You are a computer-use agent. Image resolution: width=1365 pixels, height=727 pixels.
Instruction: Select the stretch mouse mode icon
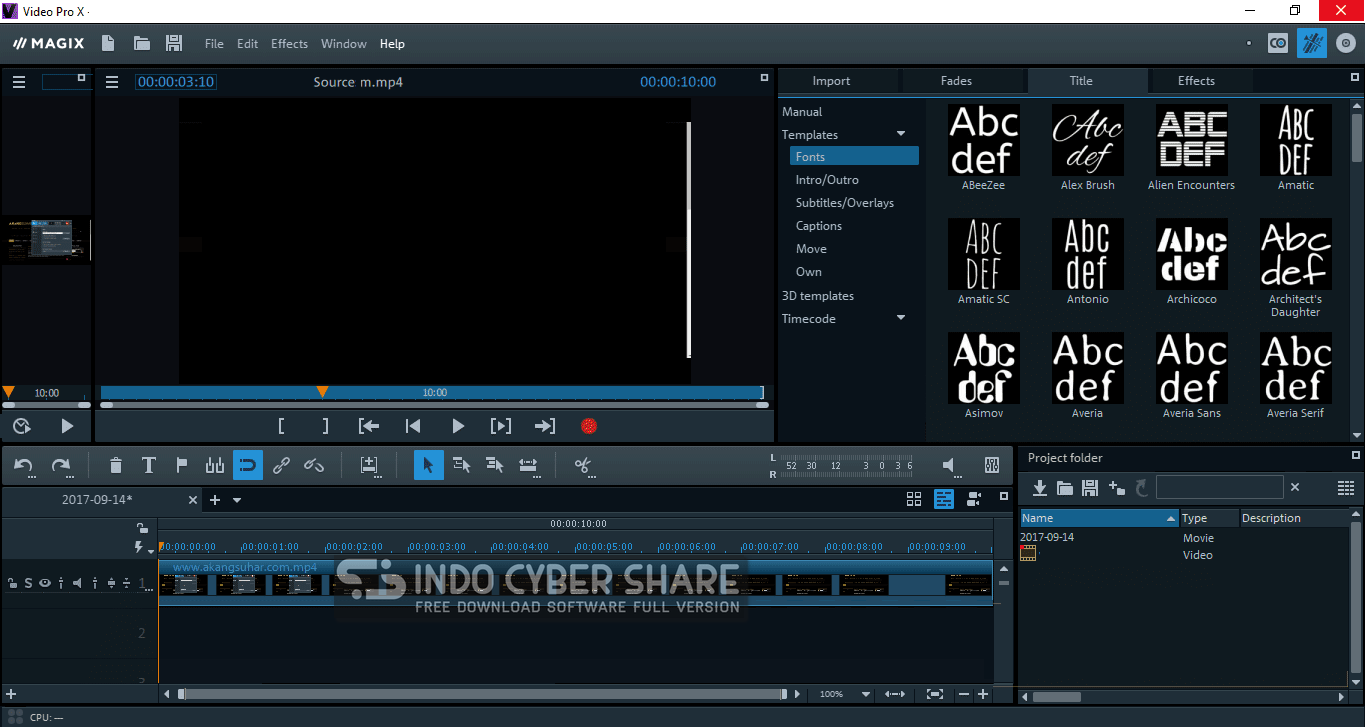tap(528, 465)
